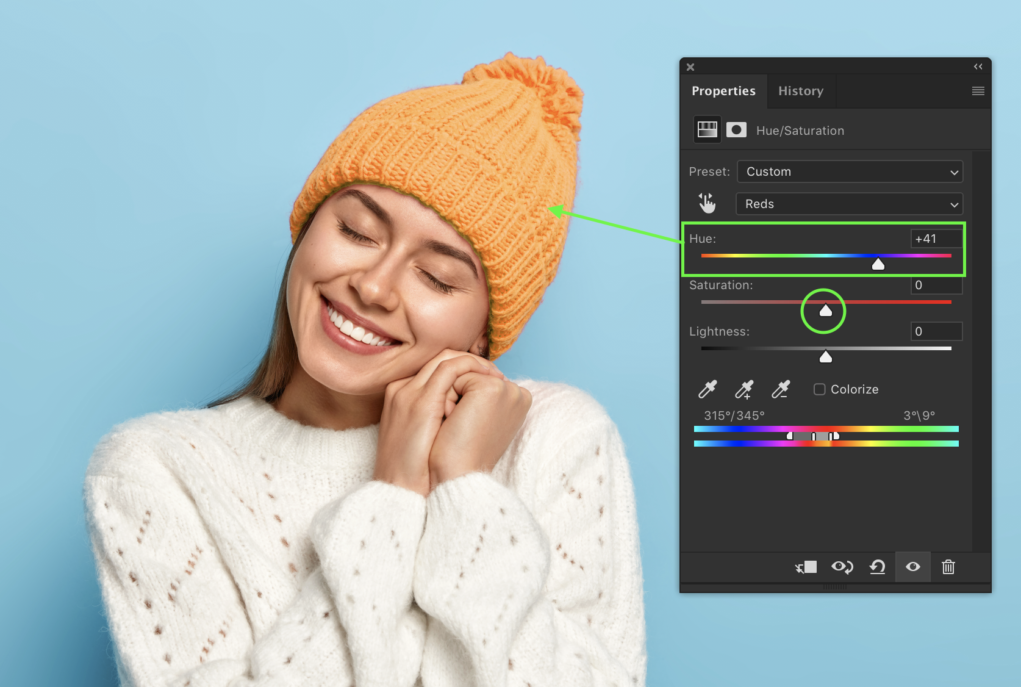Collapse the panel with double arrows
The width and height of the screenshot is (1021, 687).
point(978,66)
